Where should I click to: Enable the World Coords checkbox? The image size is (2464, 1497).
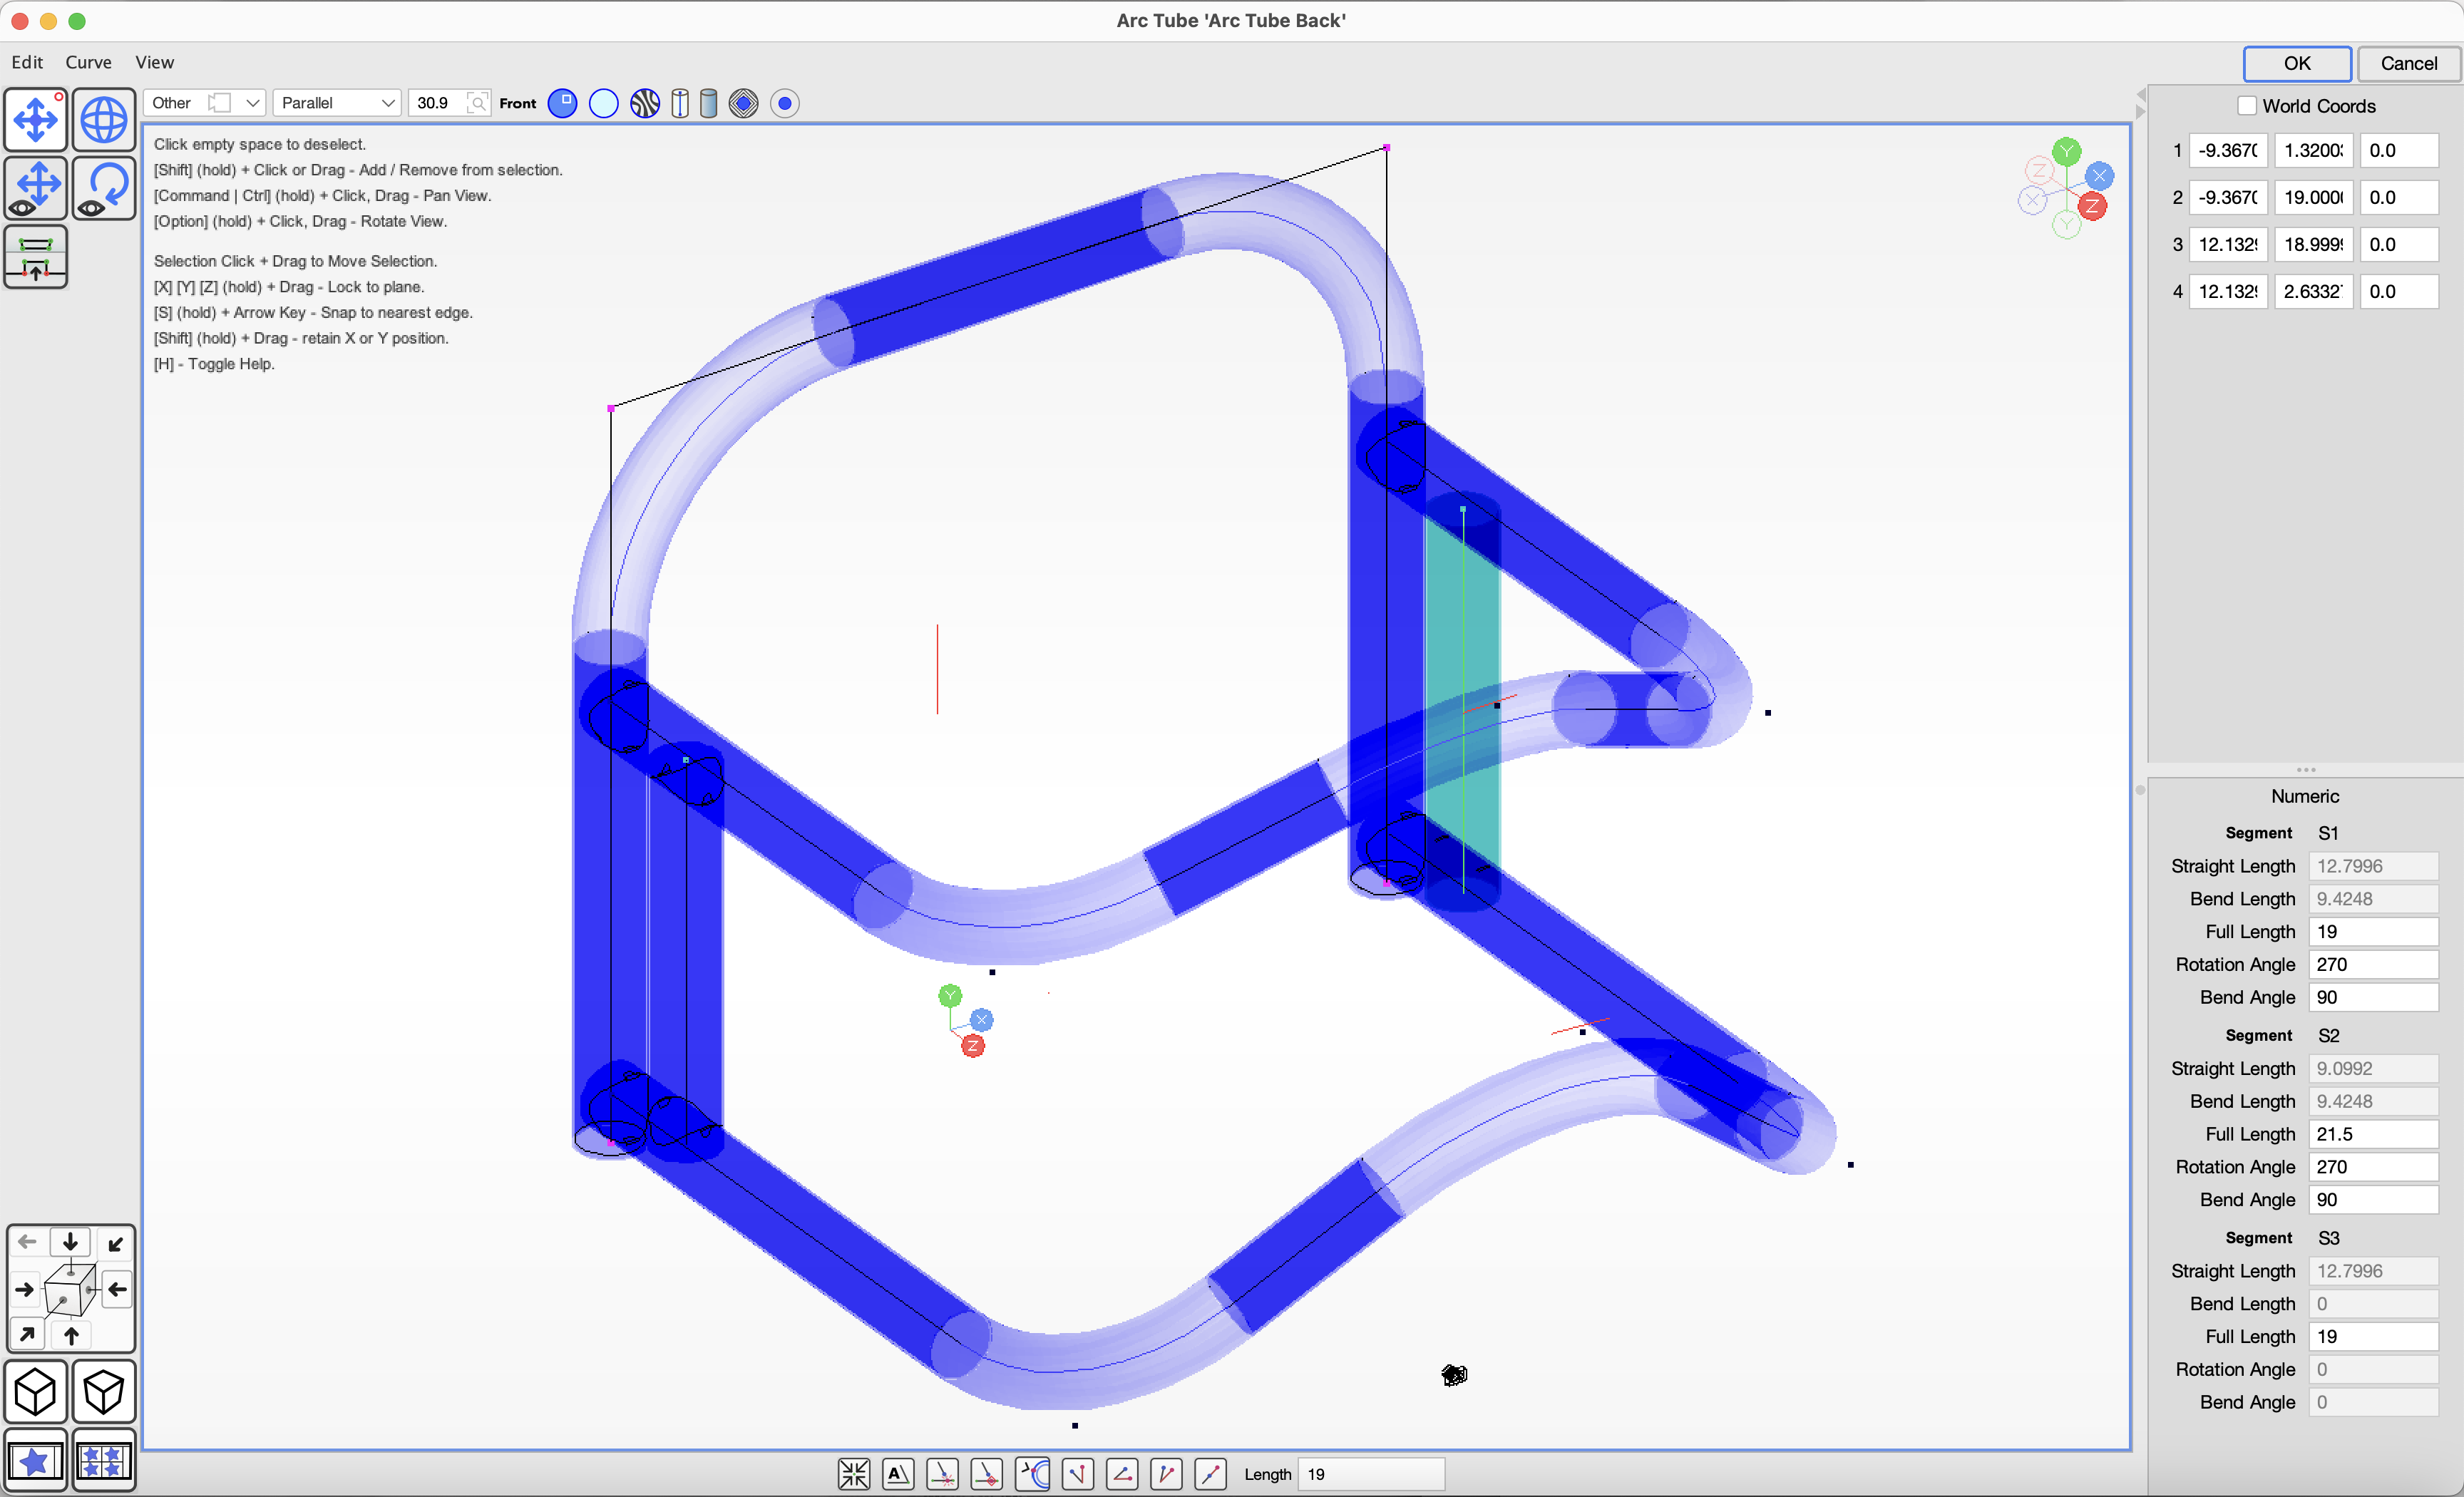(2247, 106)
